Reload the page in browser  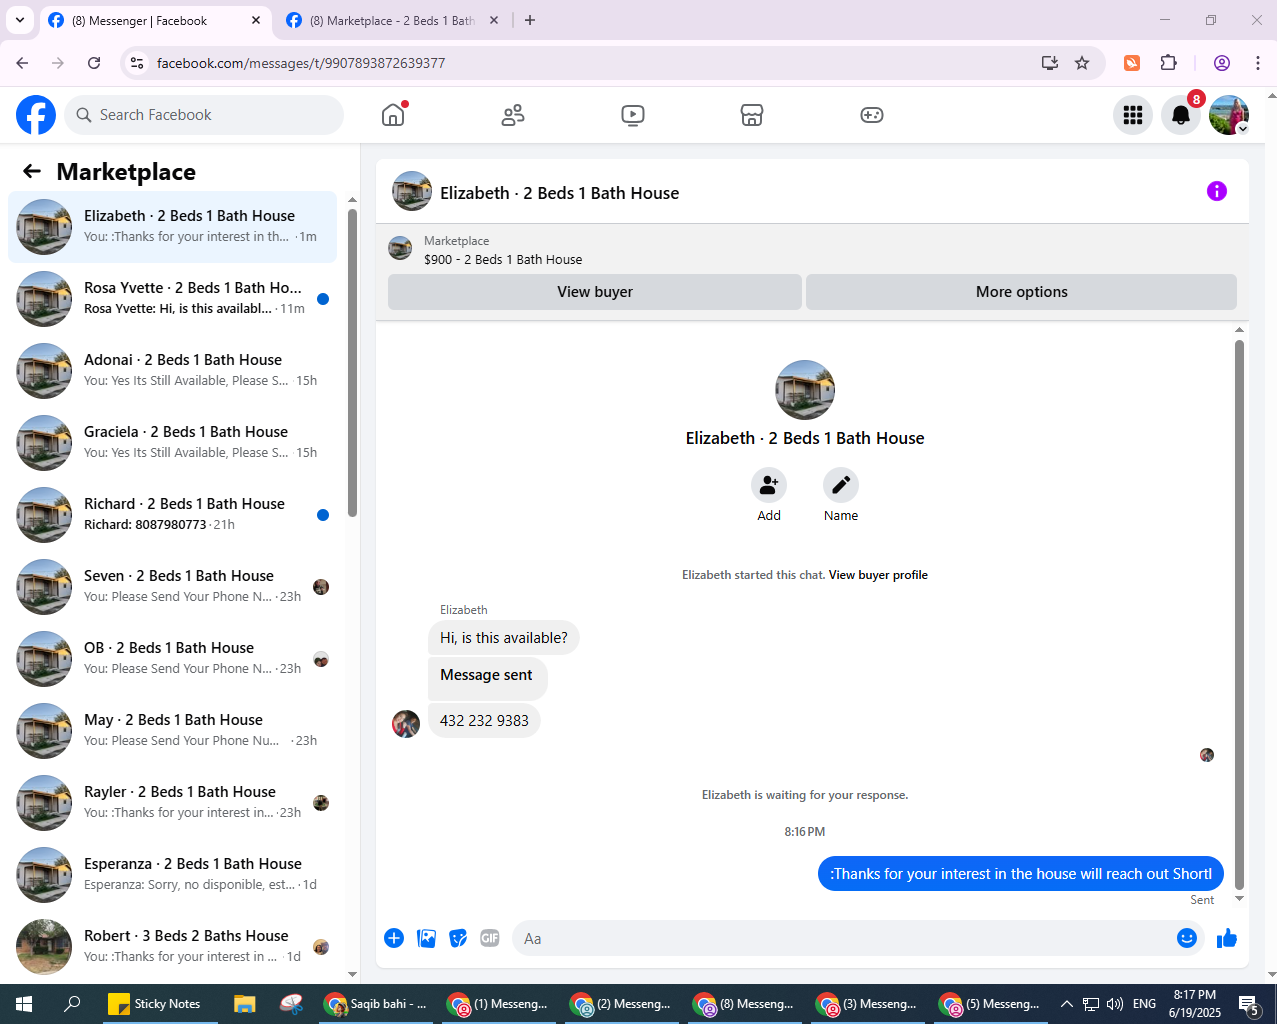(94, 63)
